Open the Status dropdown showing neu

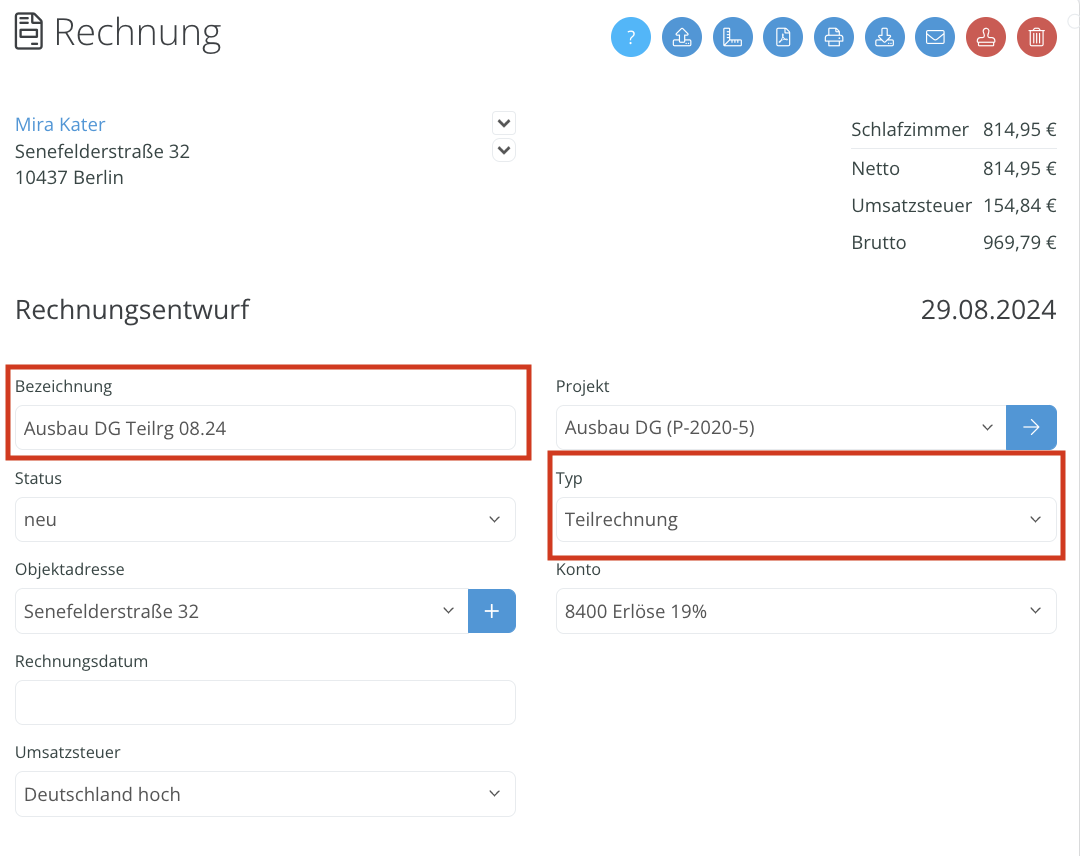coord(265,519)
